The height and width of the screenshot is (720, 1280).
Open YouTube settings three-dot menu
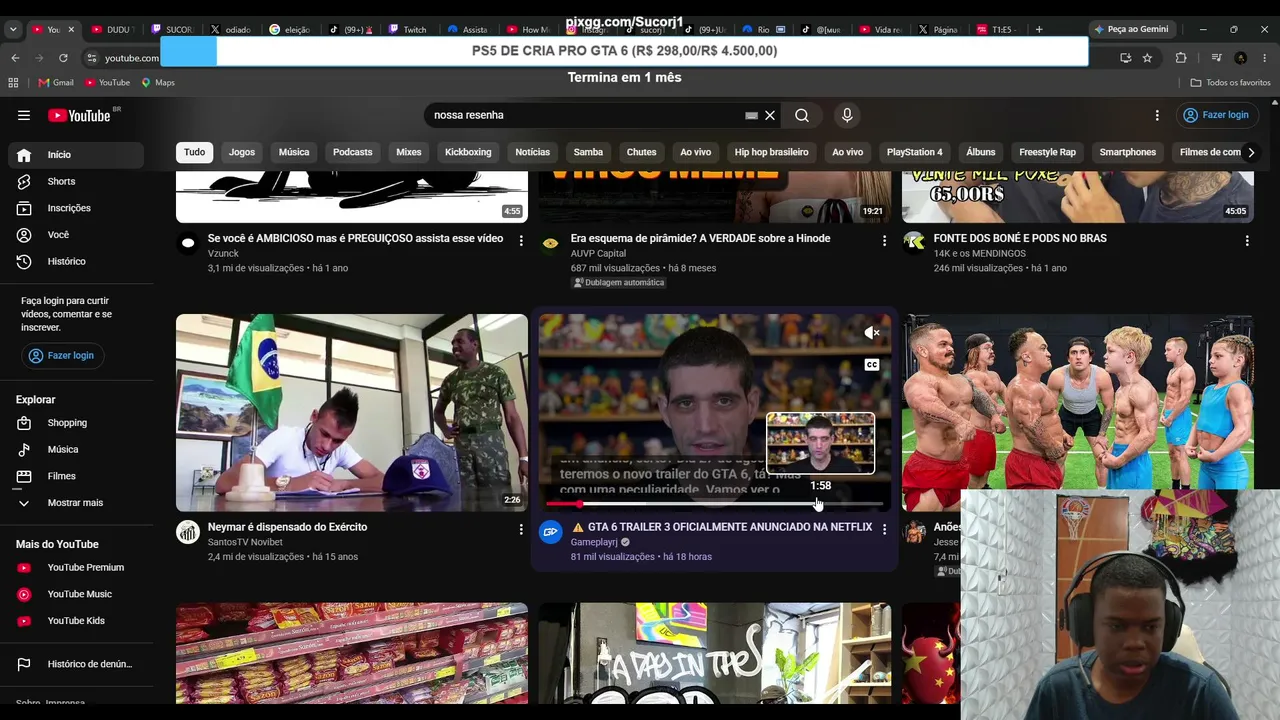(1157, 115)
